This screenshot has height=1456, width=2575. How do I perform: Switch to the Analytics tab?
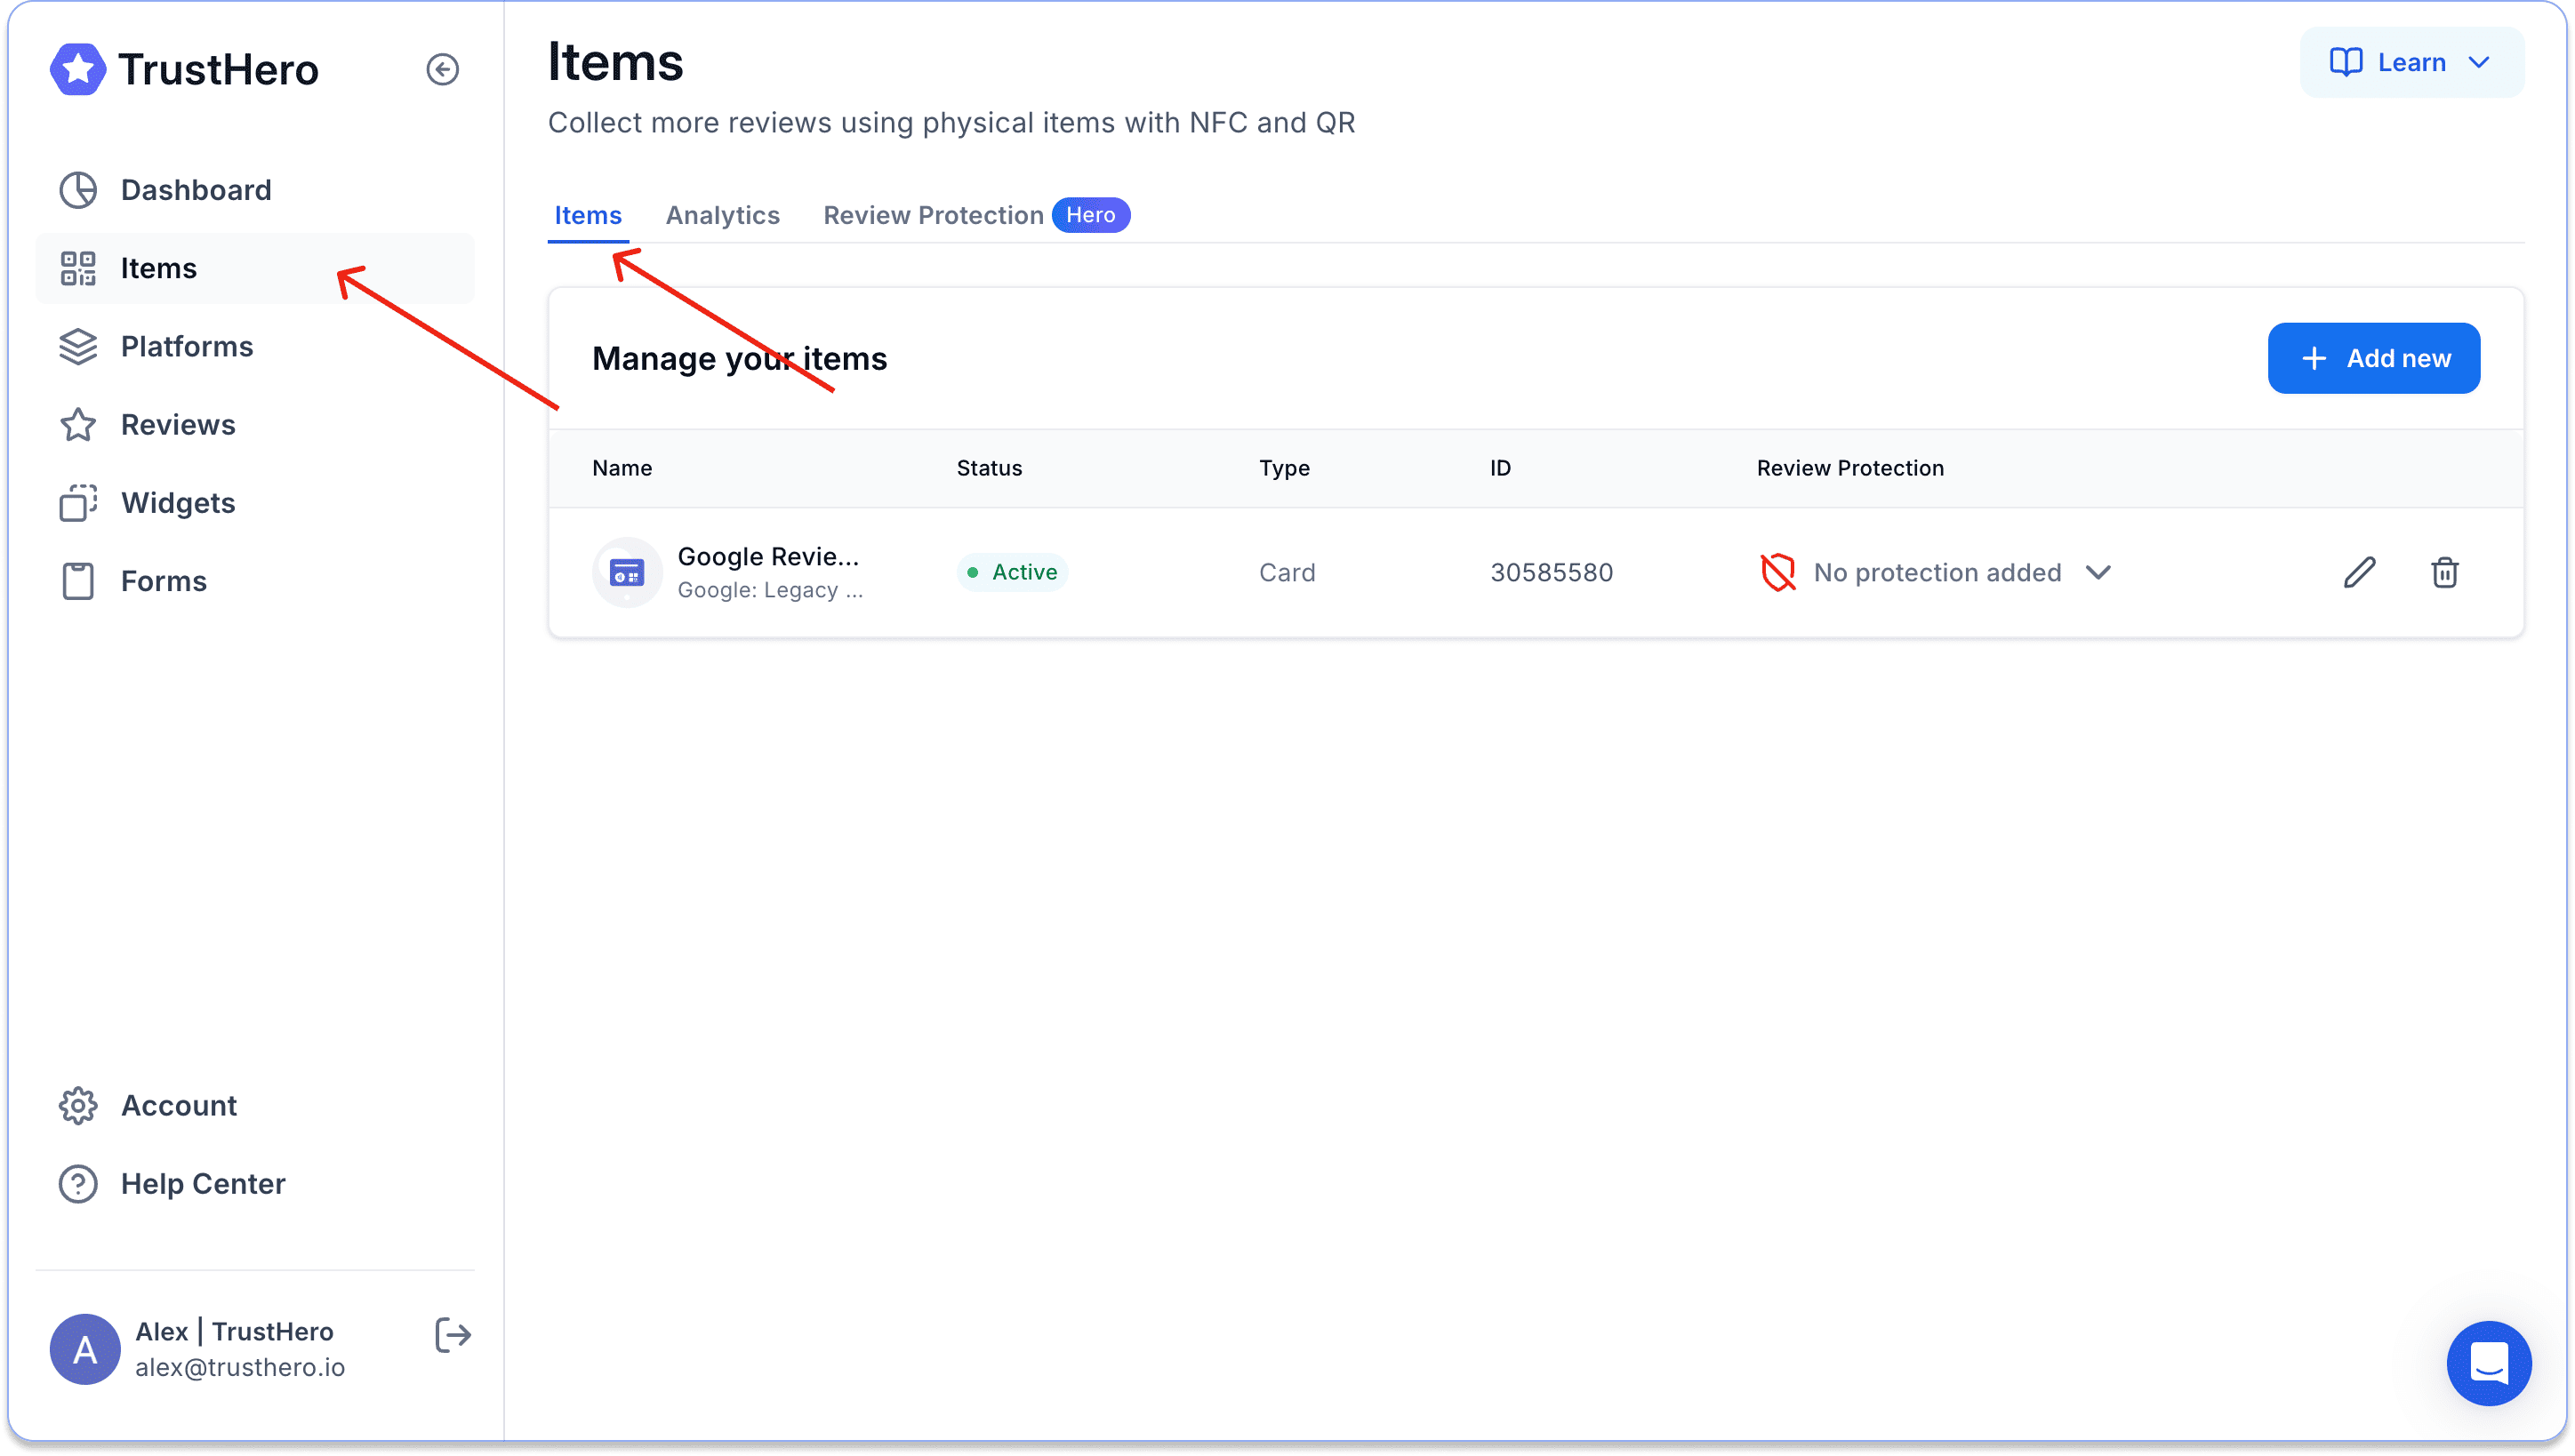(x=722, y=215)
